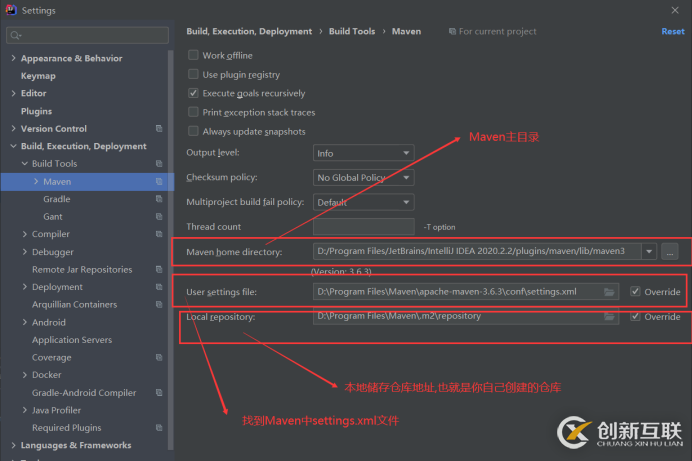Viewport: 692px width, 461px height.
Task: Click project-level icon beside Version Control
Action: point(159,128)
